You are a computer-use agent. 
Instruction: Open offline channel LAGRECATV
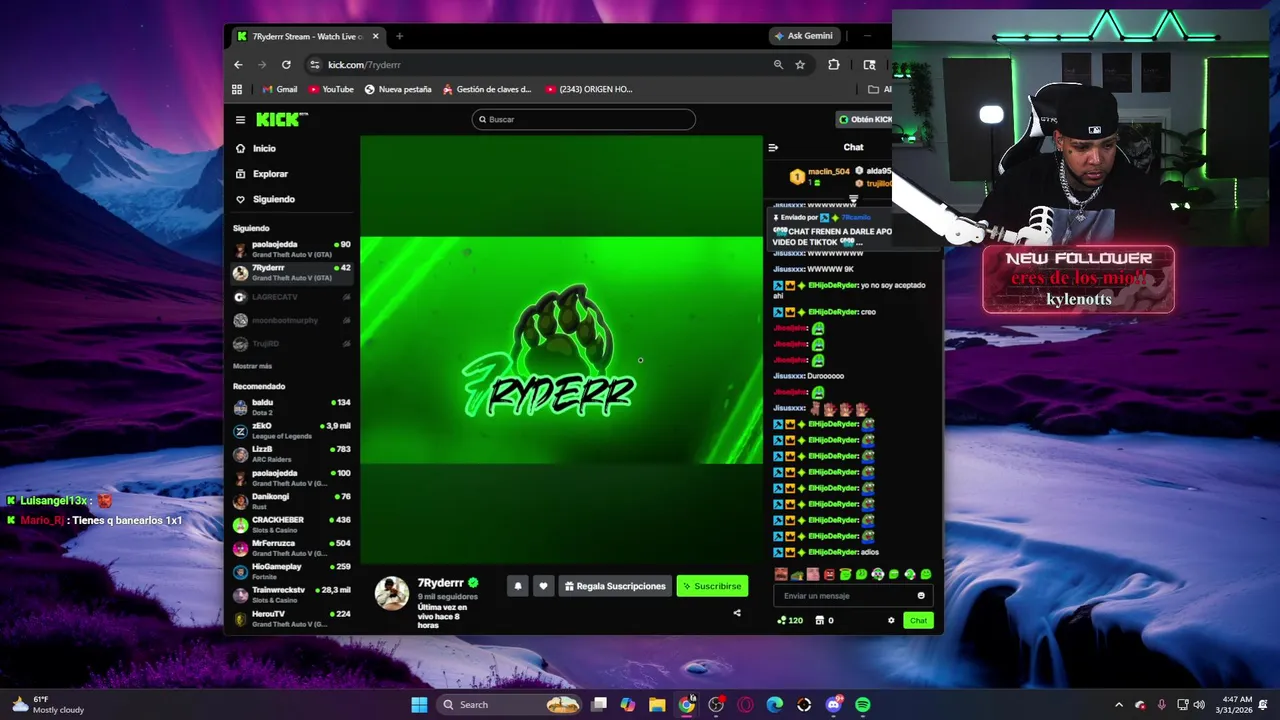[292, 297]
